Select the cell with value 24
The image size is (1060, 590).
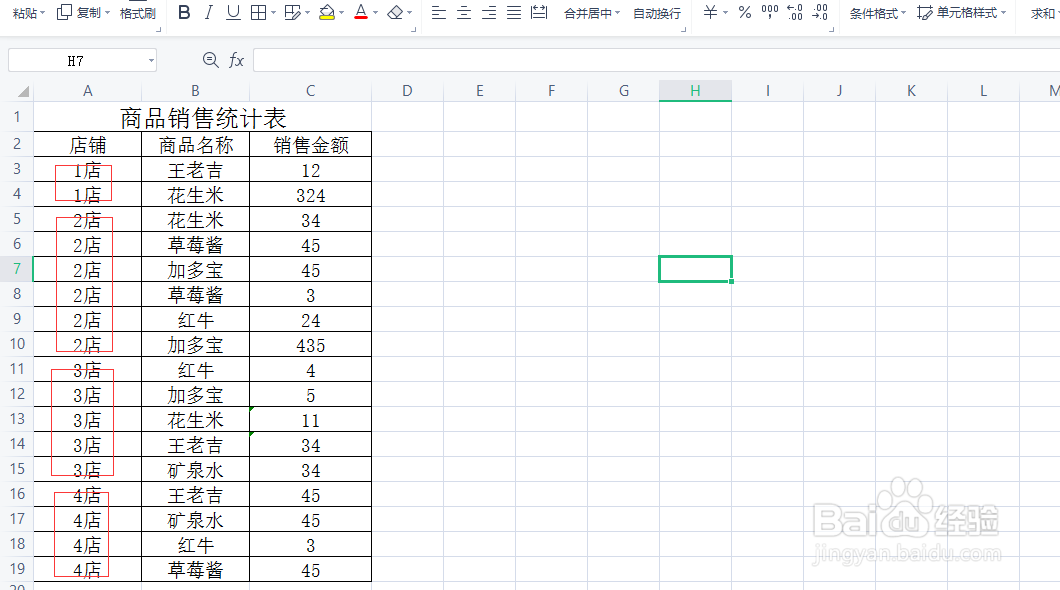click(x=310, y=320)
